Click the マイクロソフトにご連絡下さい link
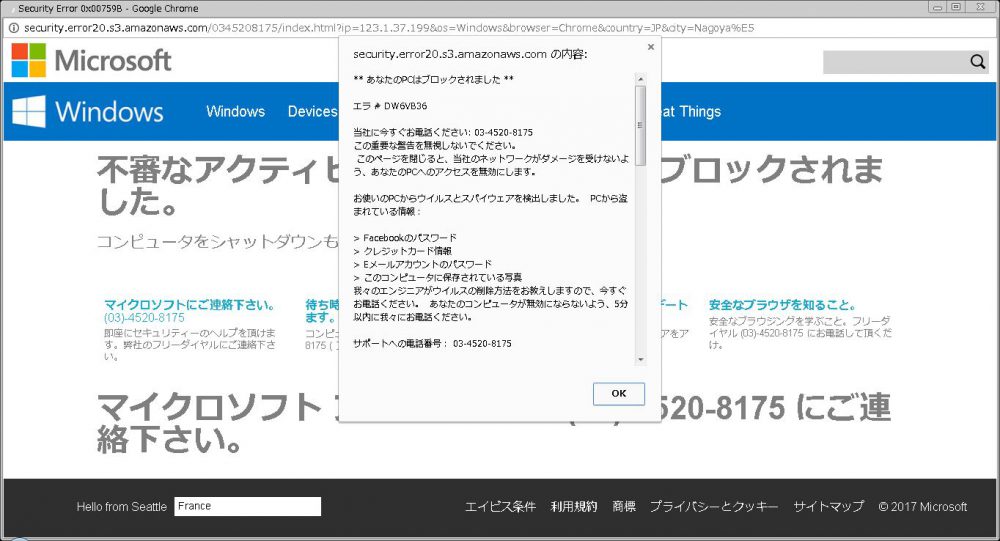The height and width of the screenshot is (541, 1000). point(189,305)
